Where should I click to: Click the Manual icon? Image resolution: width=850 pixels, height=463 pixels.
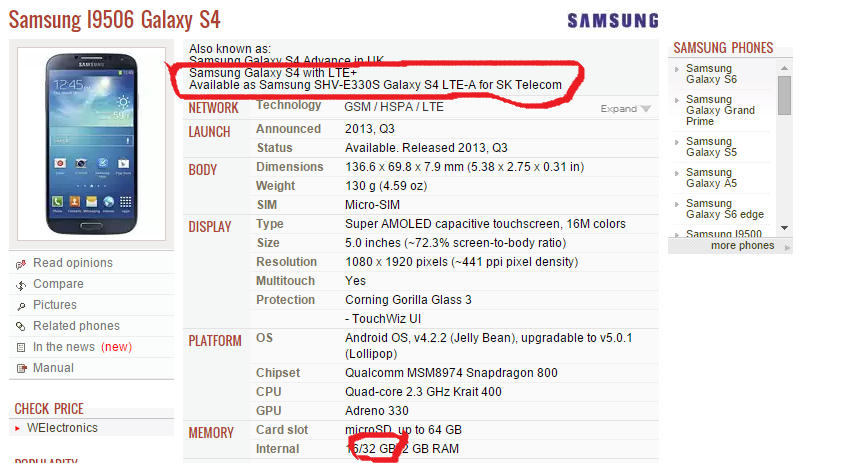[x=21, y=369]
